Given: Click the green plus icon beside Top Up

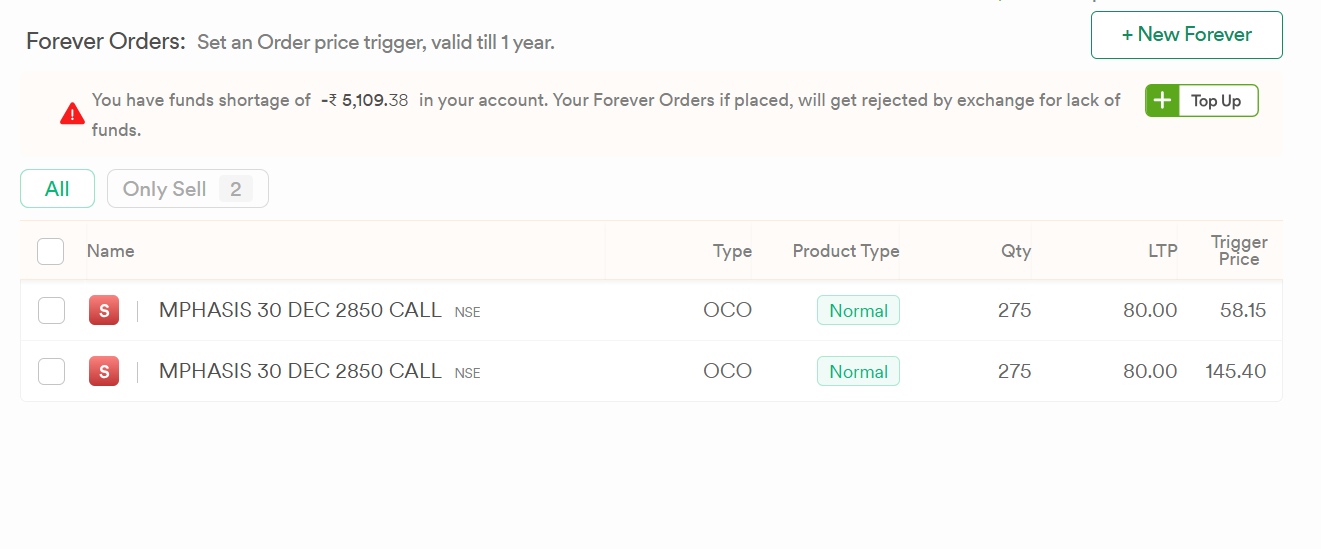Looking at the screenshot, I should 1162,101.
